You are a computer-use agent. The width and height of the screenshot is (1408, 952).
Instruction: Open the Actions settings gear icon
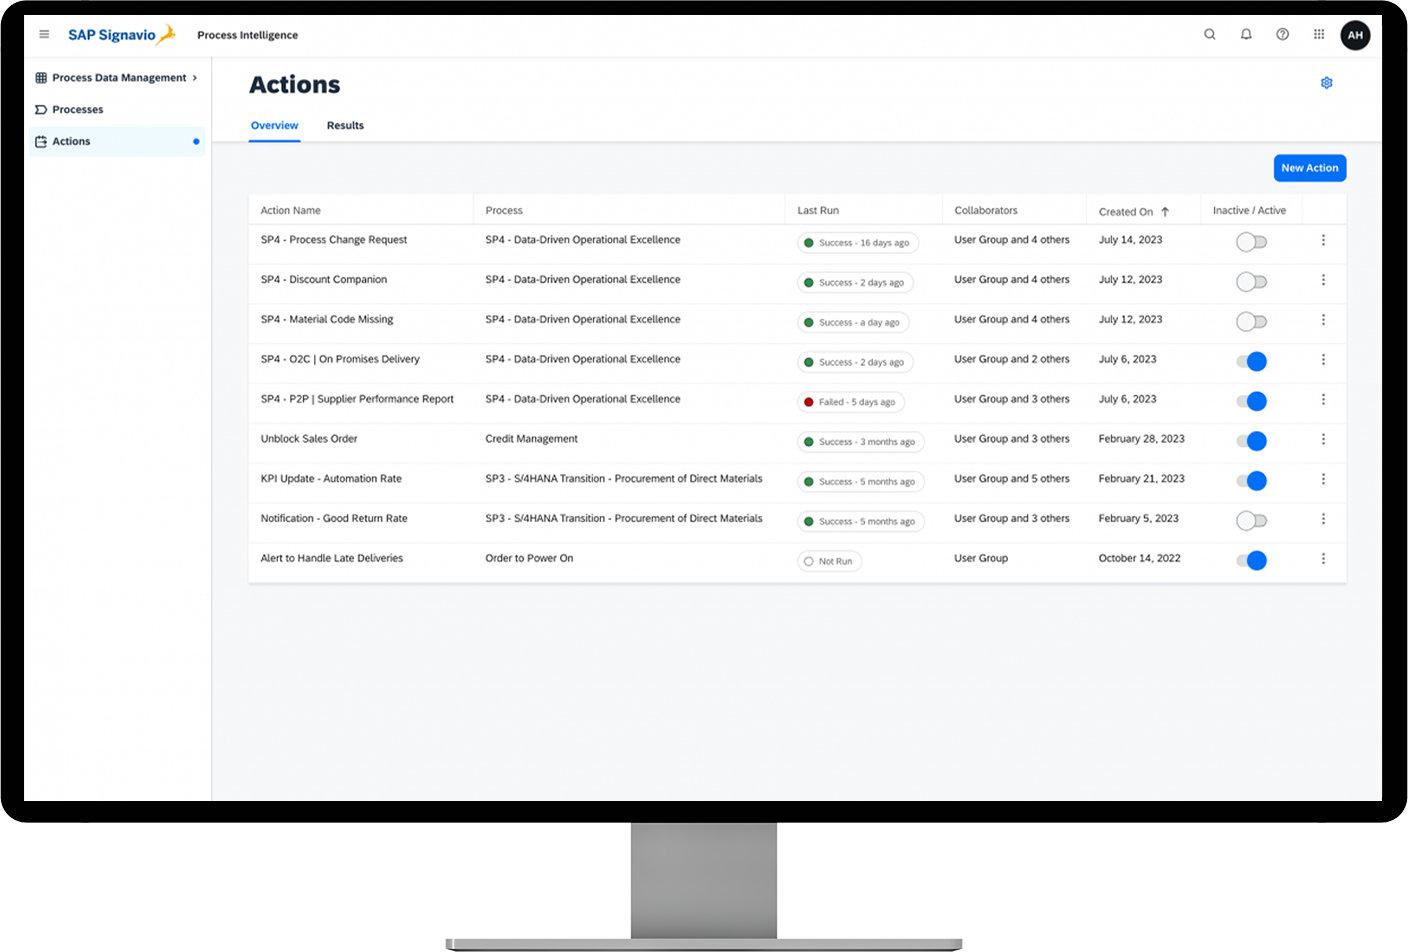pos(1327,83)
